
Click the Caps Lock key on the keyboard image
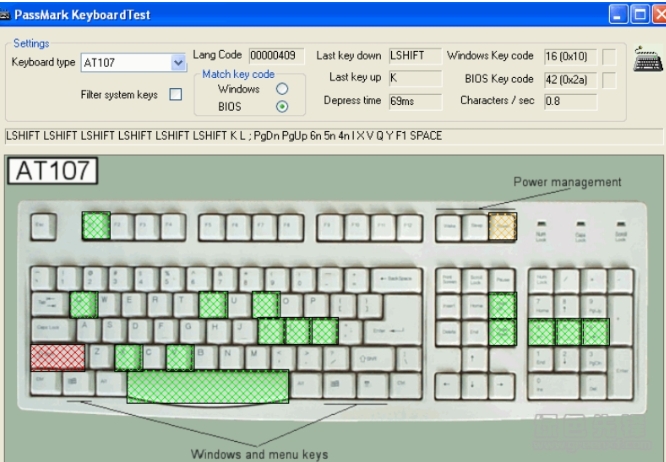[x=54, y=331]
